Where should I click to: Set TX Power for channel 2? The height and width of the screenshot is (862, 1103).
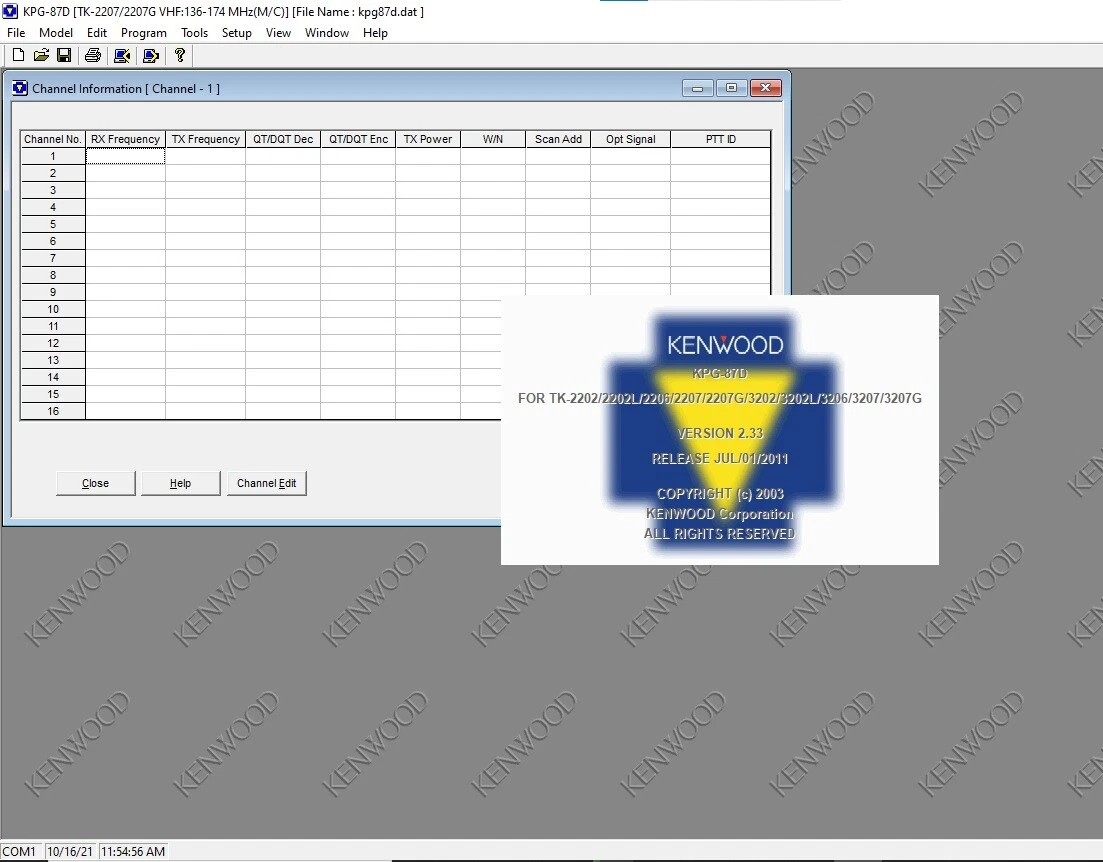tap(428, 173)
